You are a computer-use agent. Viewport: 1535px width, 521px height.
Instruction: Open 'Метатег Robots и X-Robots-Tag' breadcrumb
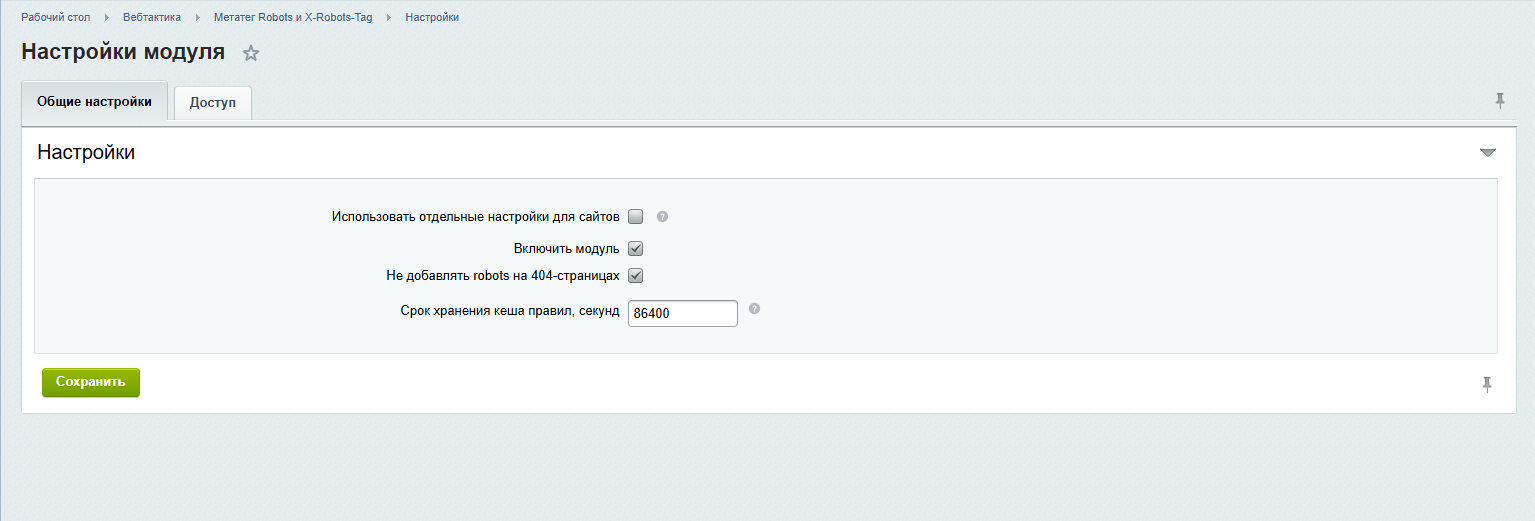[x=293, y=17]
